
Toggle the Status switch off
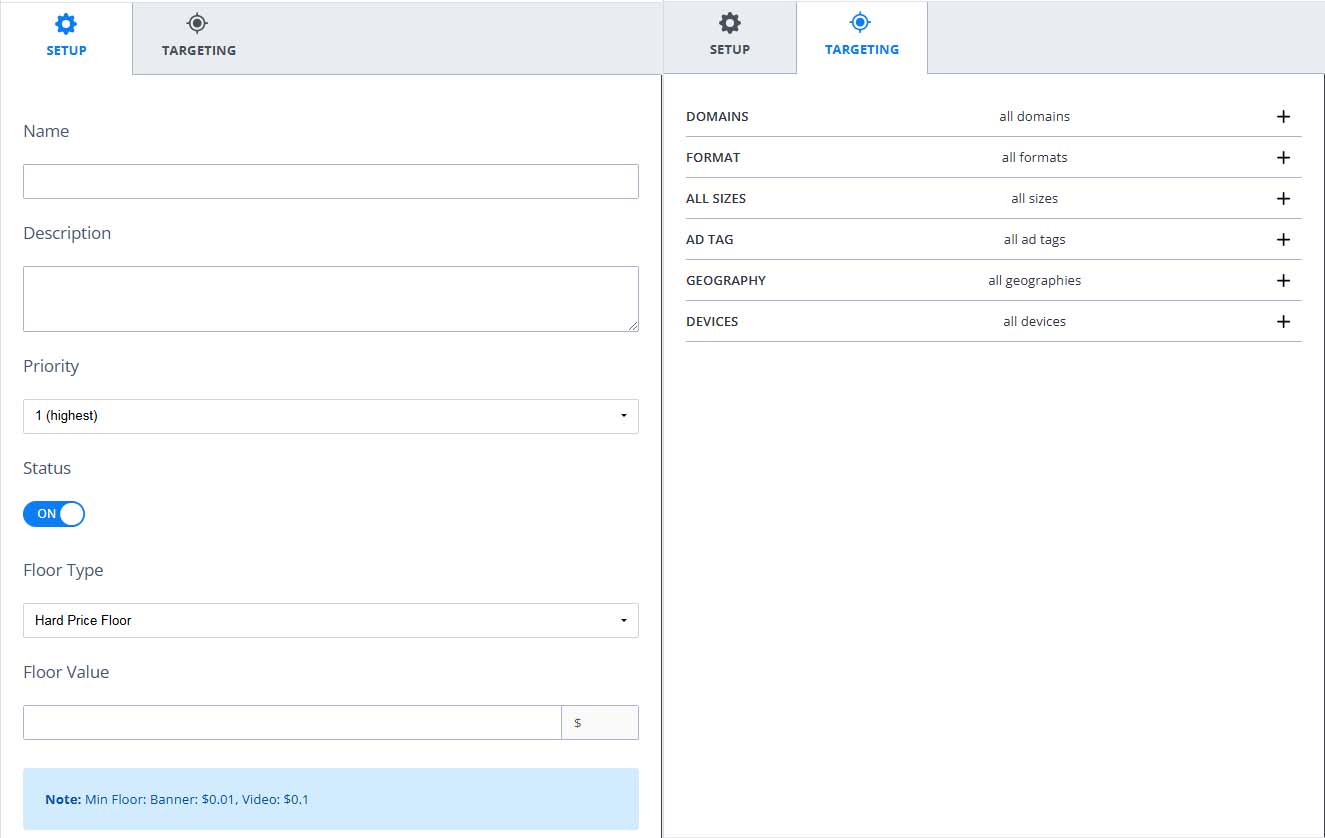(54, 514)
